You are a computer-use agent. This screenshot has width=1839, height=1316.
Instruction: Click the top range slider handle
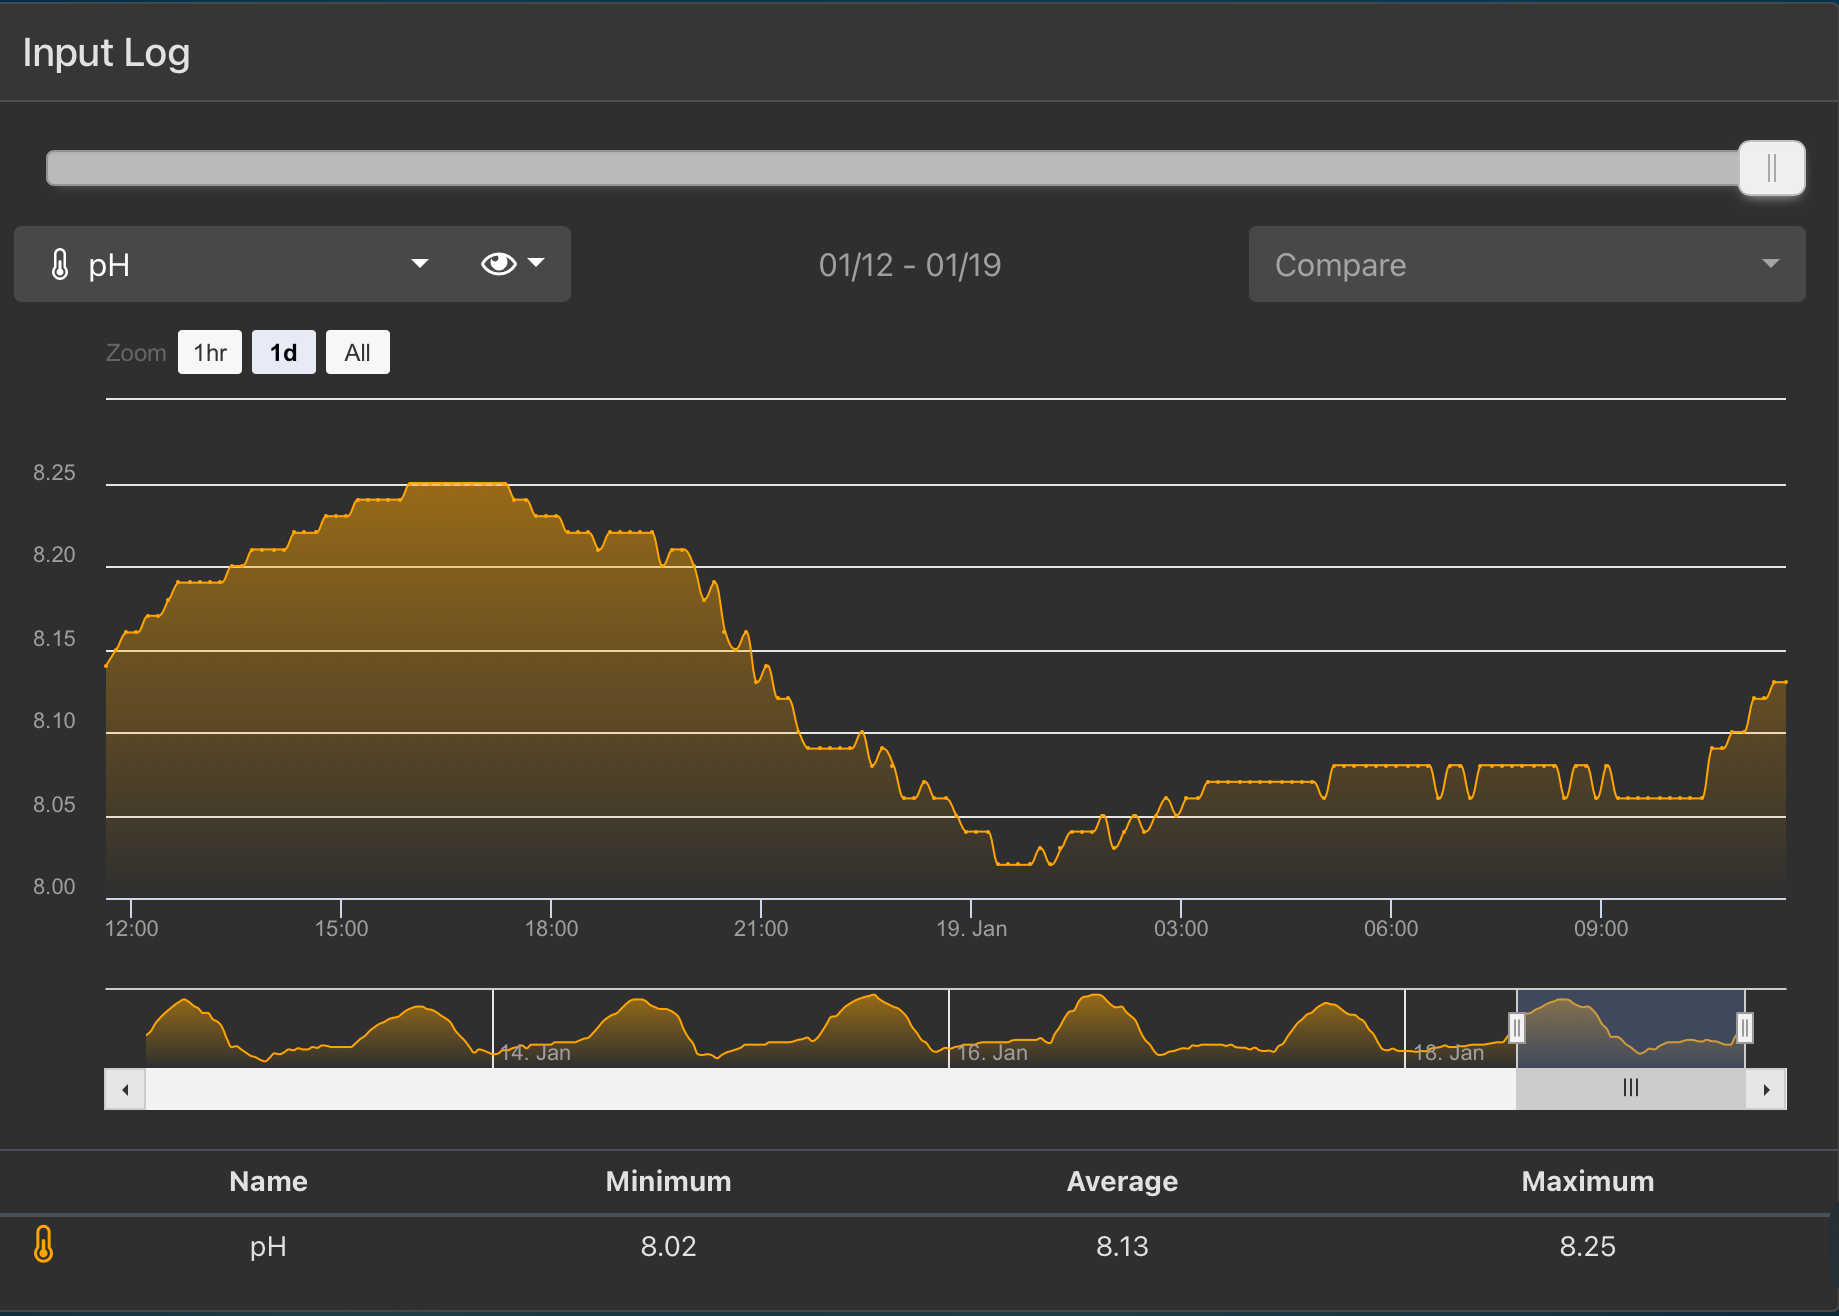[1771, 168]
